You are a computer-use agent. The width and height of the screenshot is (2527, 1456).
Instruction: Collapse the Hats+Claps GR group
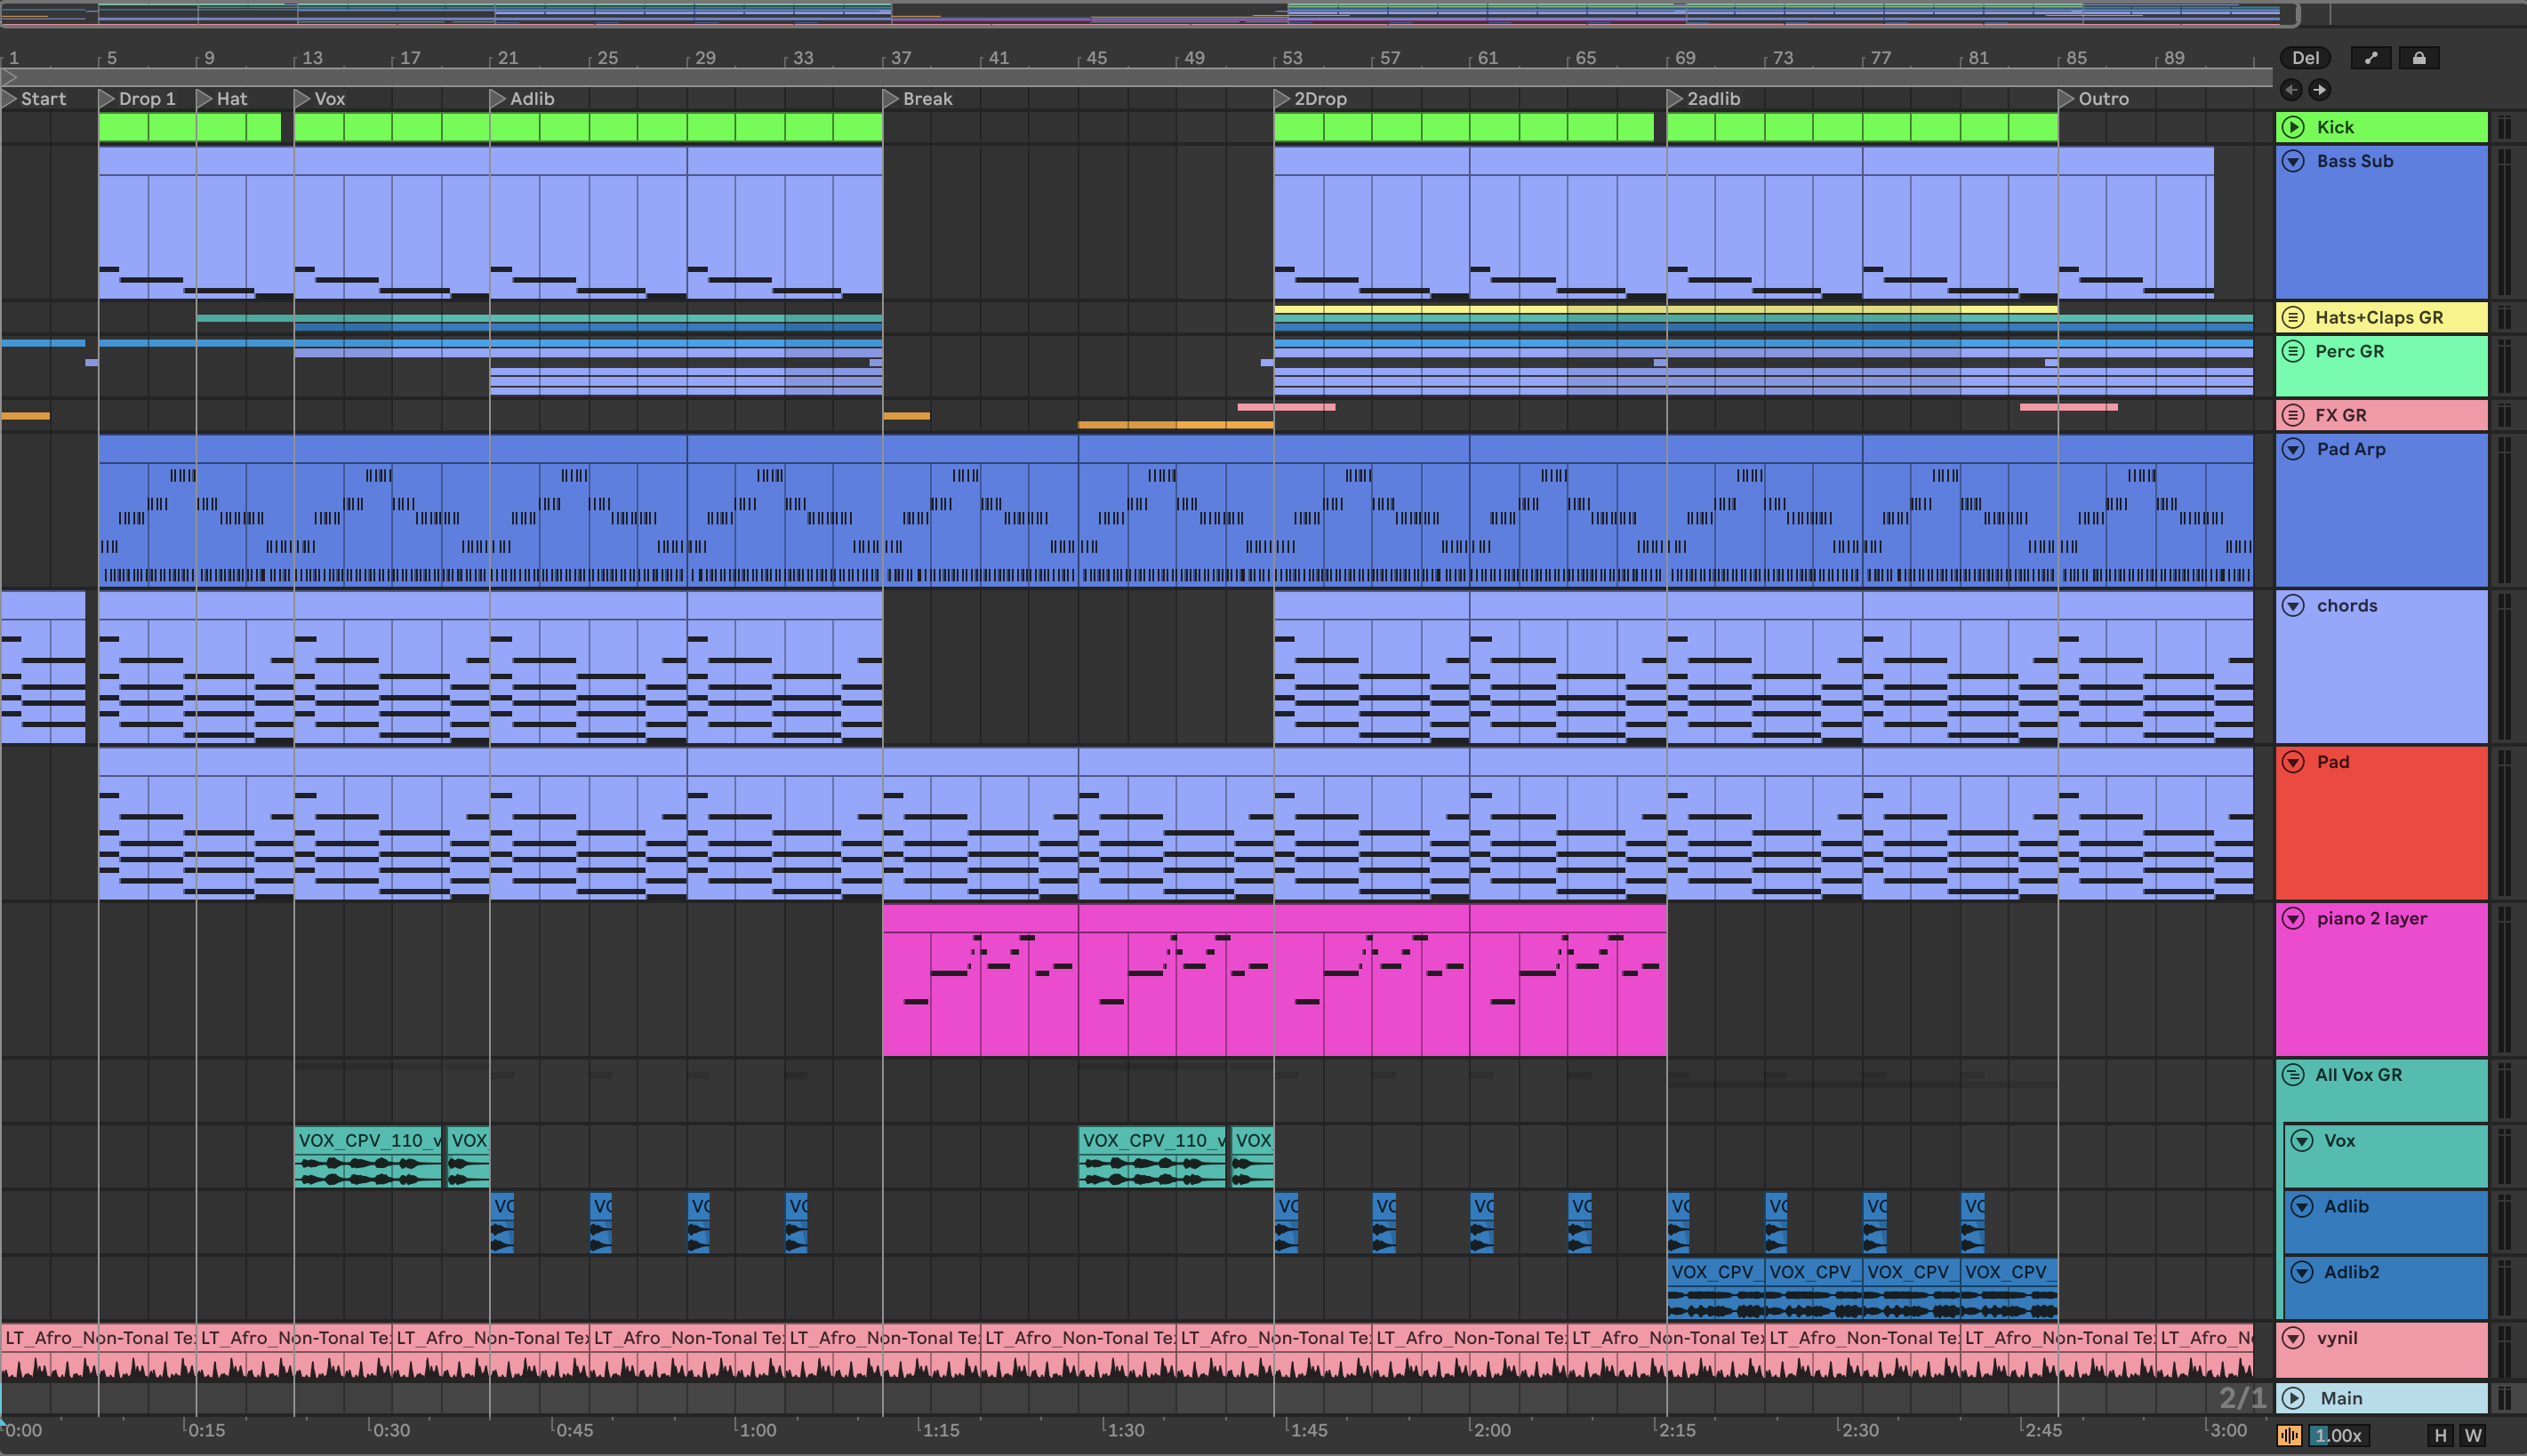pos(2293,317)
